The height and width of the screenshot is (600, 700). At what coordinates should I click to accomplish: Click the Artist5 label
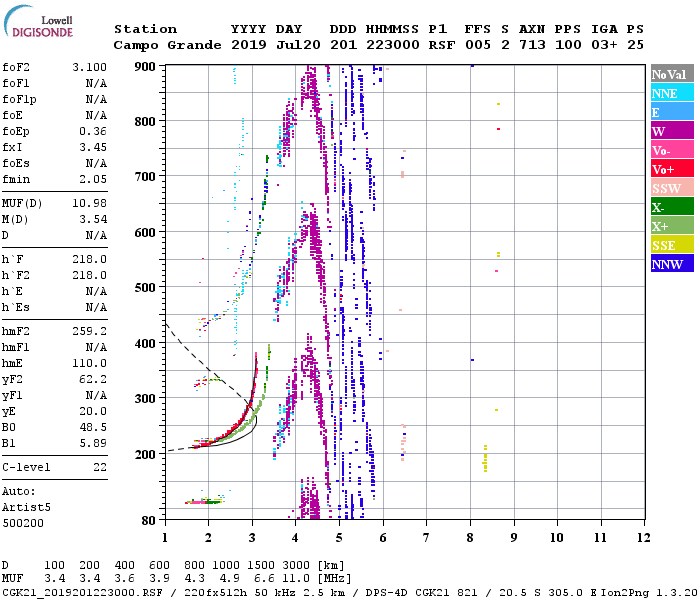26,508
